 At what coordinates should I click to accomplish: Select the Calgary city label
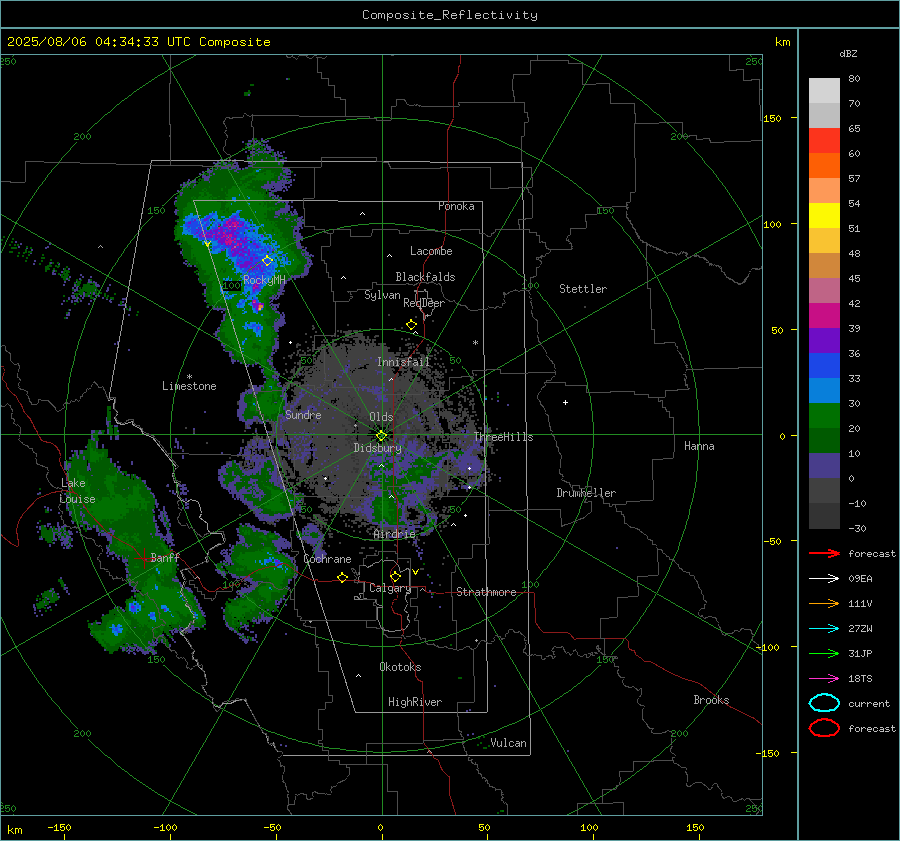pyautogui.click(x=390, y=588)
